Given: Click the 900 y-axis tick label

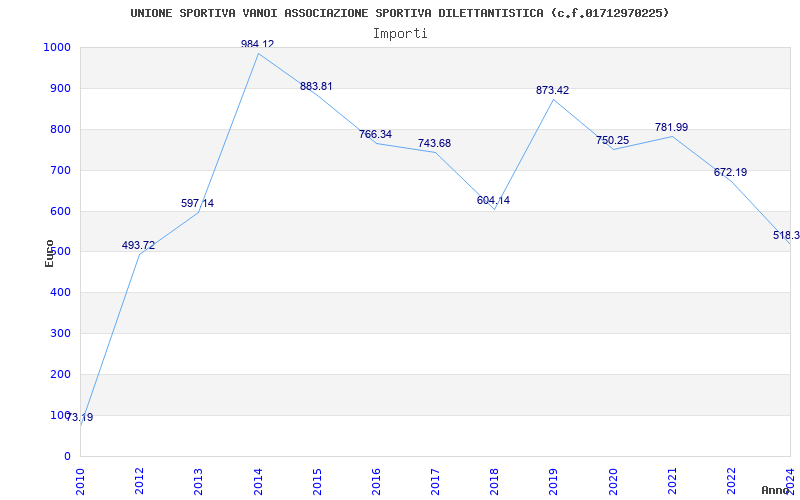Looking at the screenshot, I should coord(60,88).
